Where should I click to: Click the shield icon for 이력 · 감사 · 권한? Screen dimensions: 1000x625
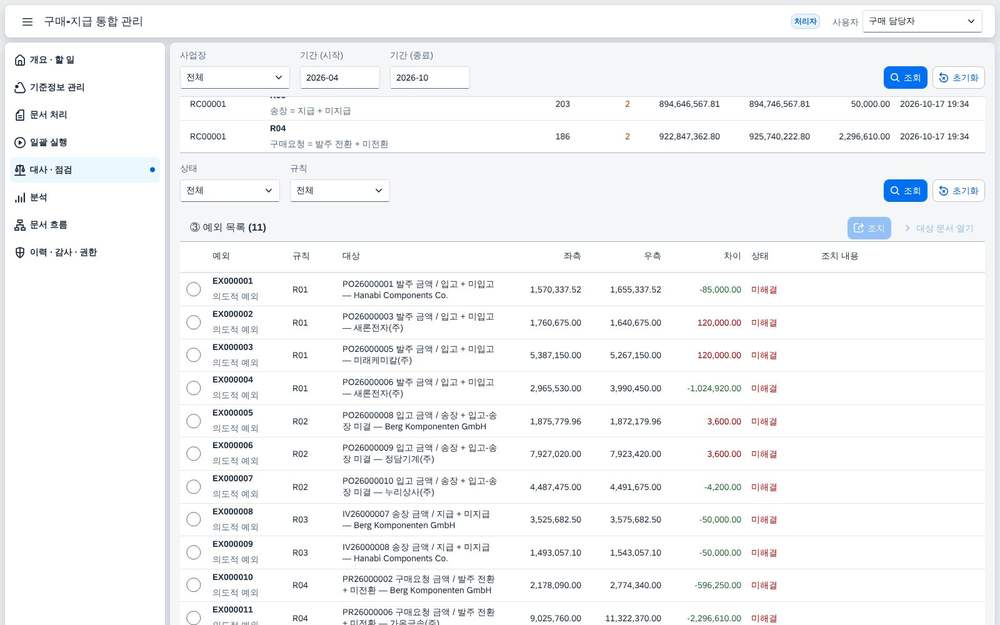click(x=20, y=253)
